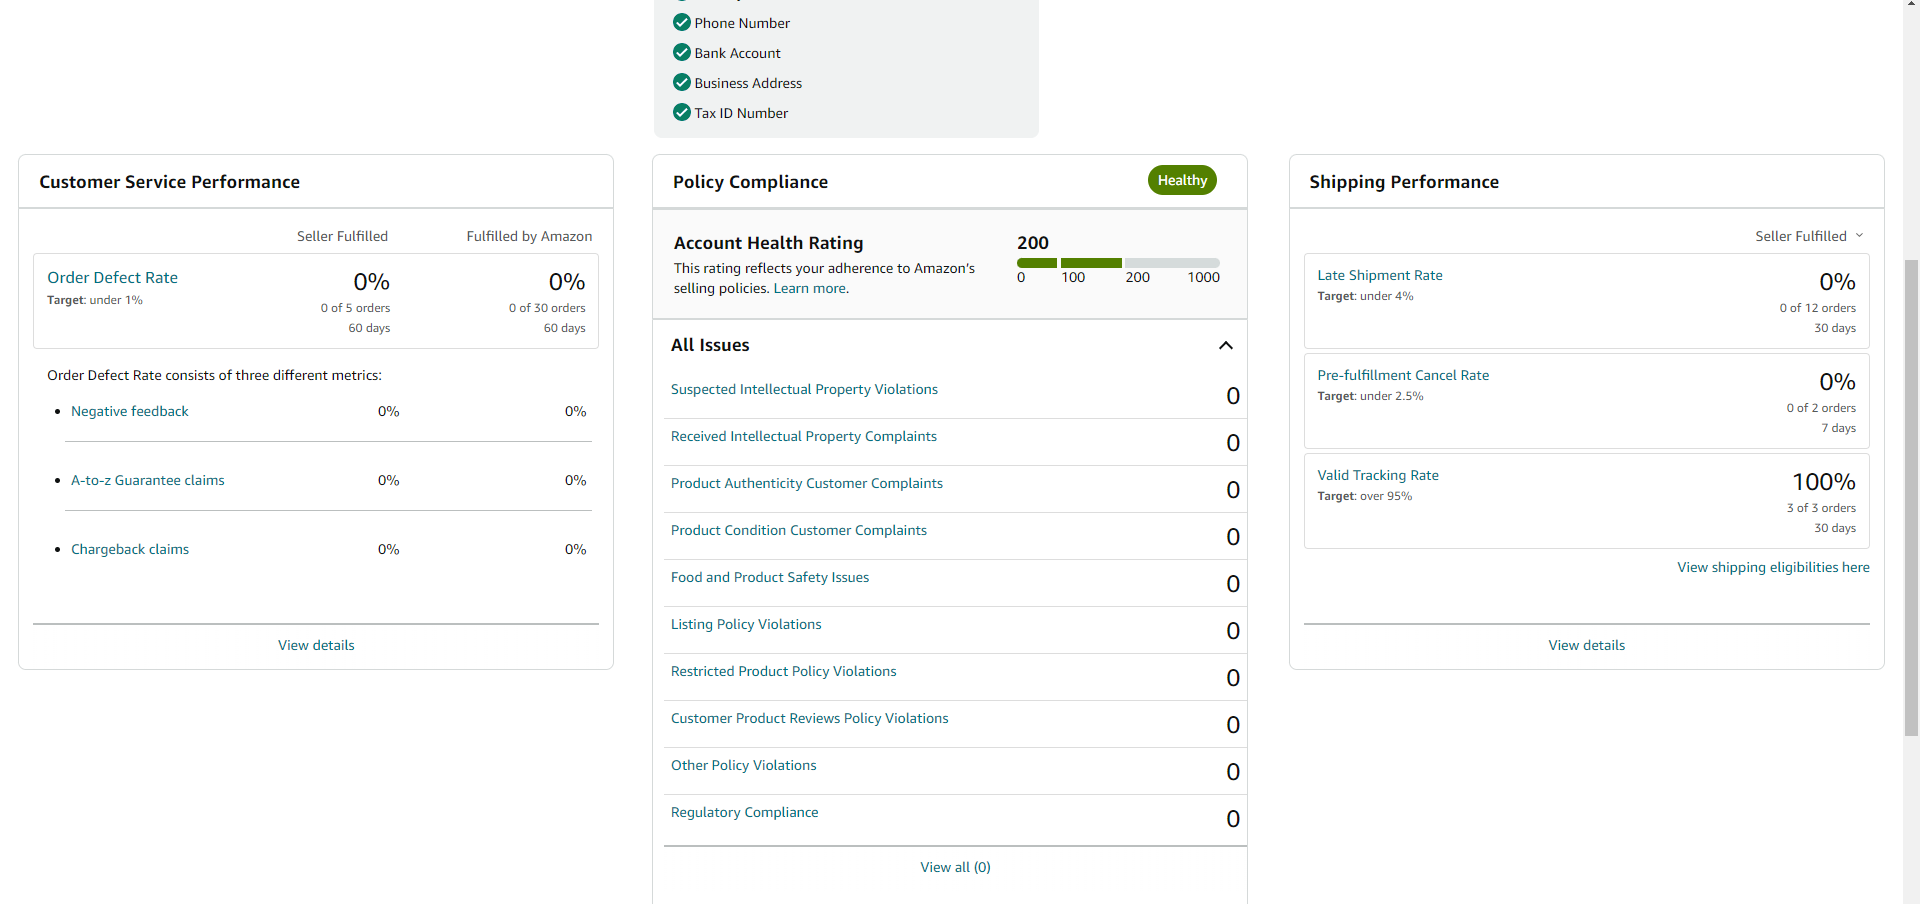Click the '0 of 12 orders' text
Viewport: 1920px width, 904px height.
click(1817, 308)
